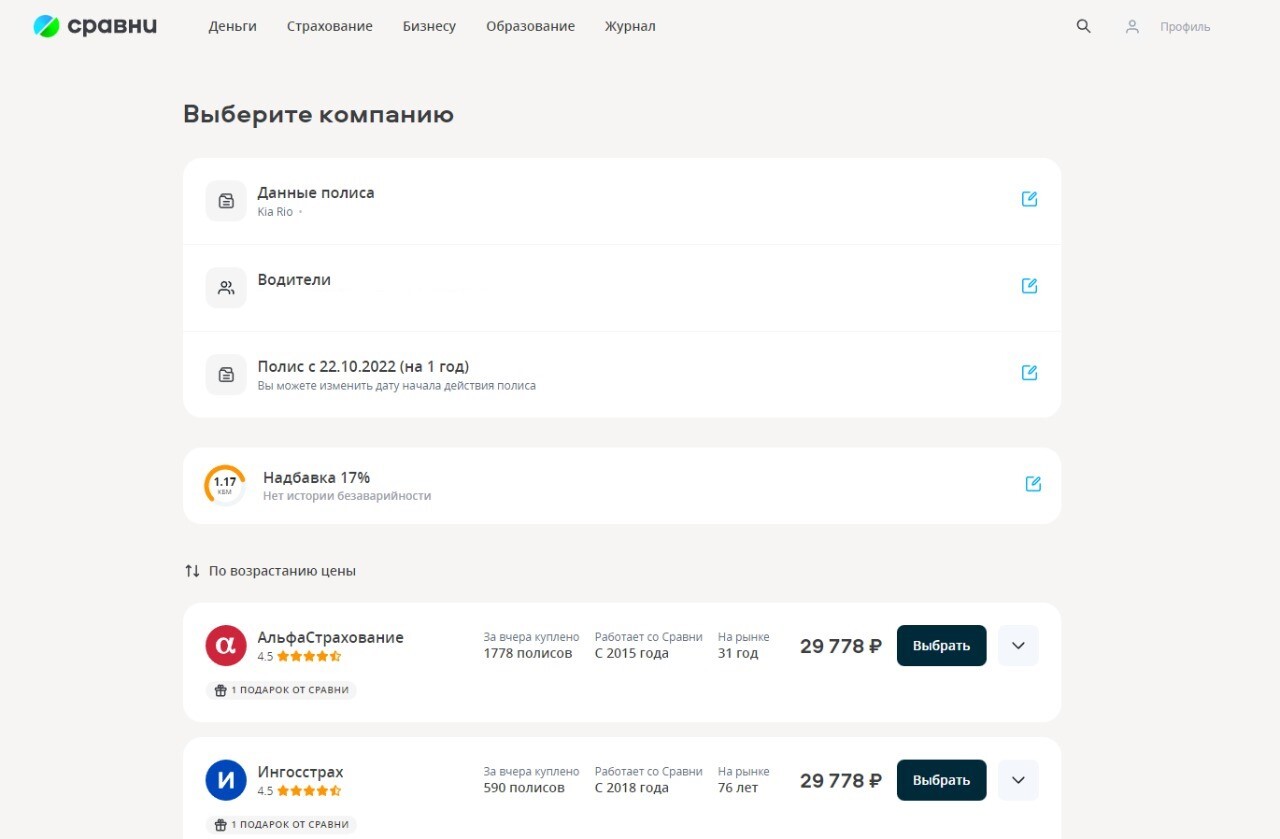Image resolution: width=1280 pixels, height=839 pixels.
Task: Open the Деньги menu
Action: (233, 27)
